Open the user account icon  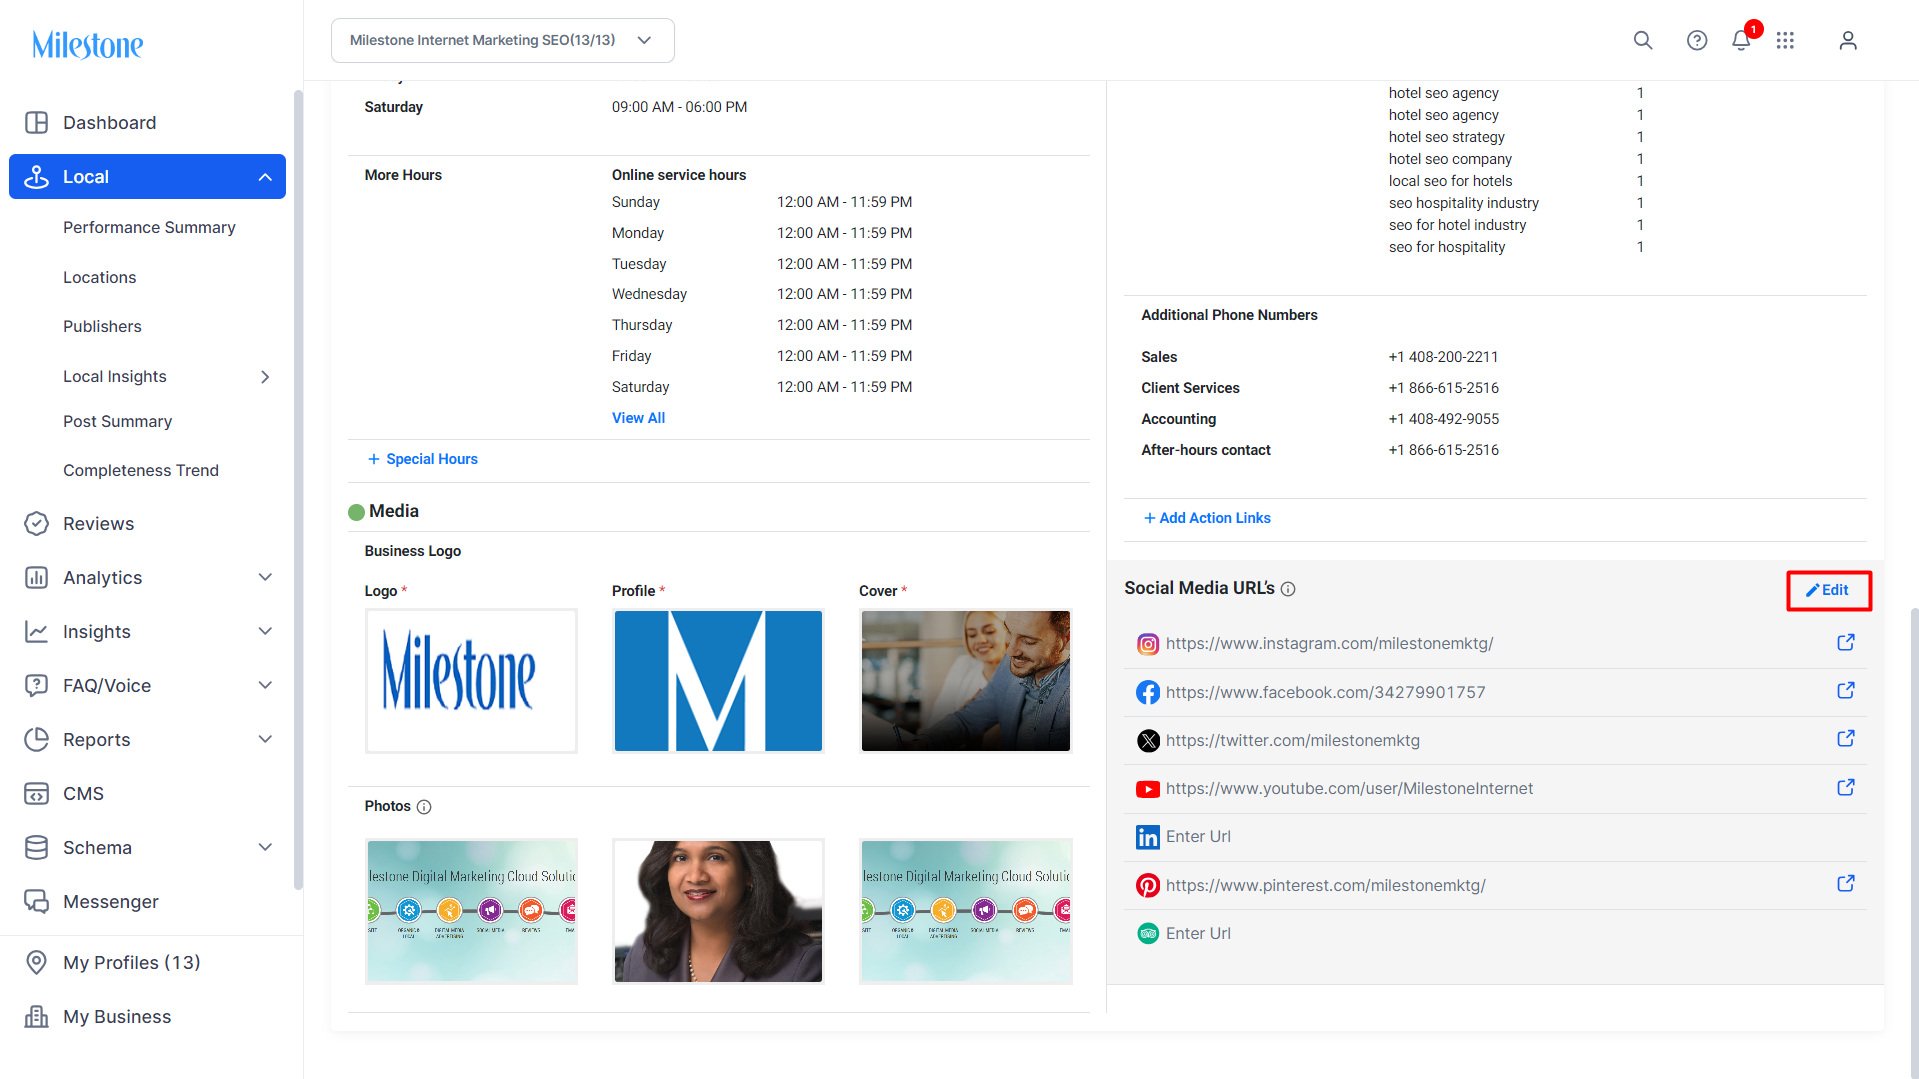pos(1848,40)
